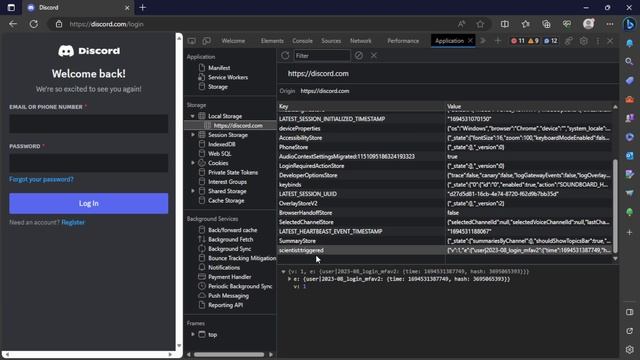Collapse the parsed JSON root object
Image resolution: width=640 pixels, height=360 pixels.
(x=283, y=271)
